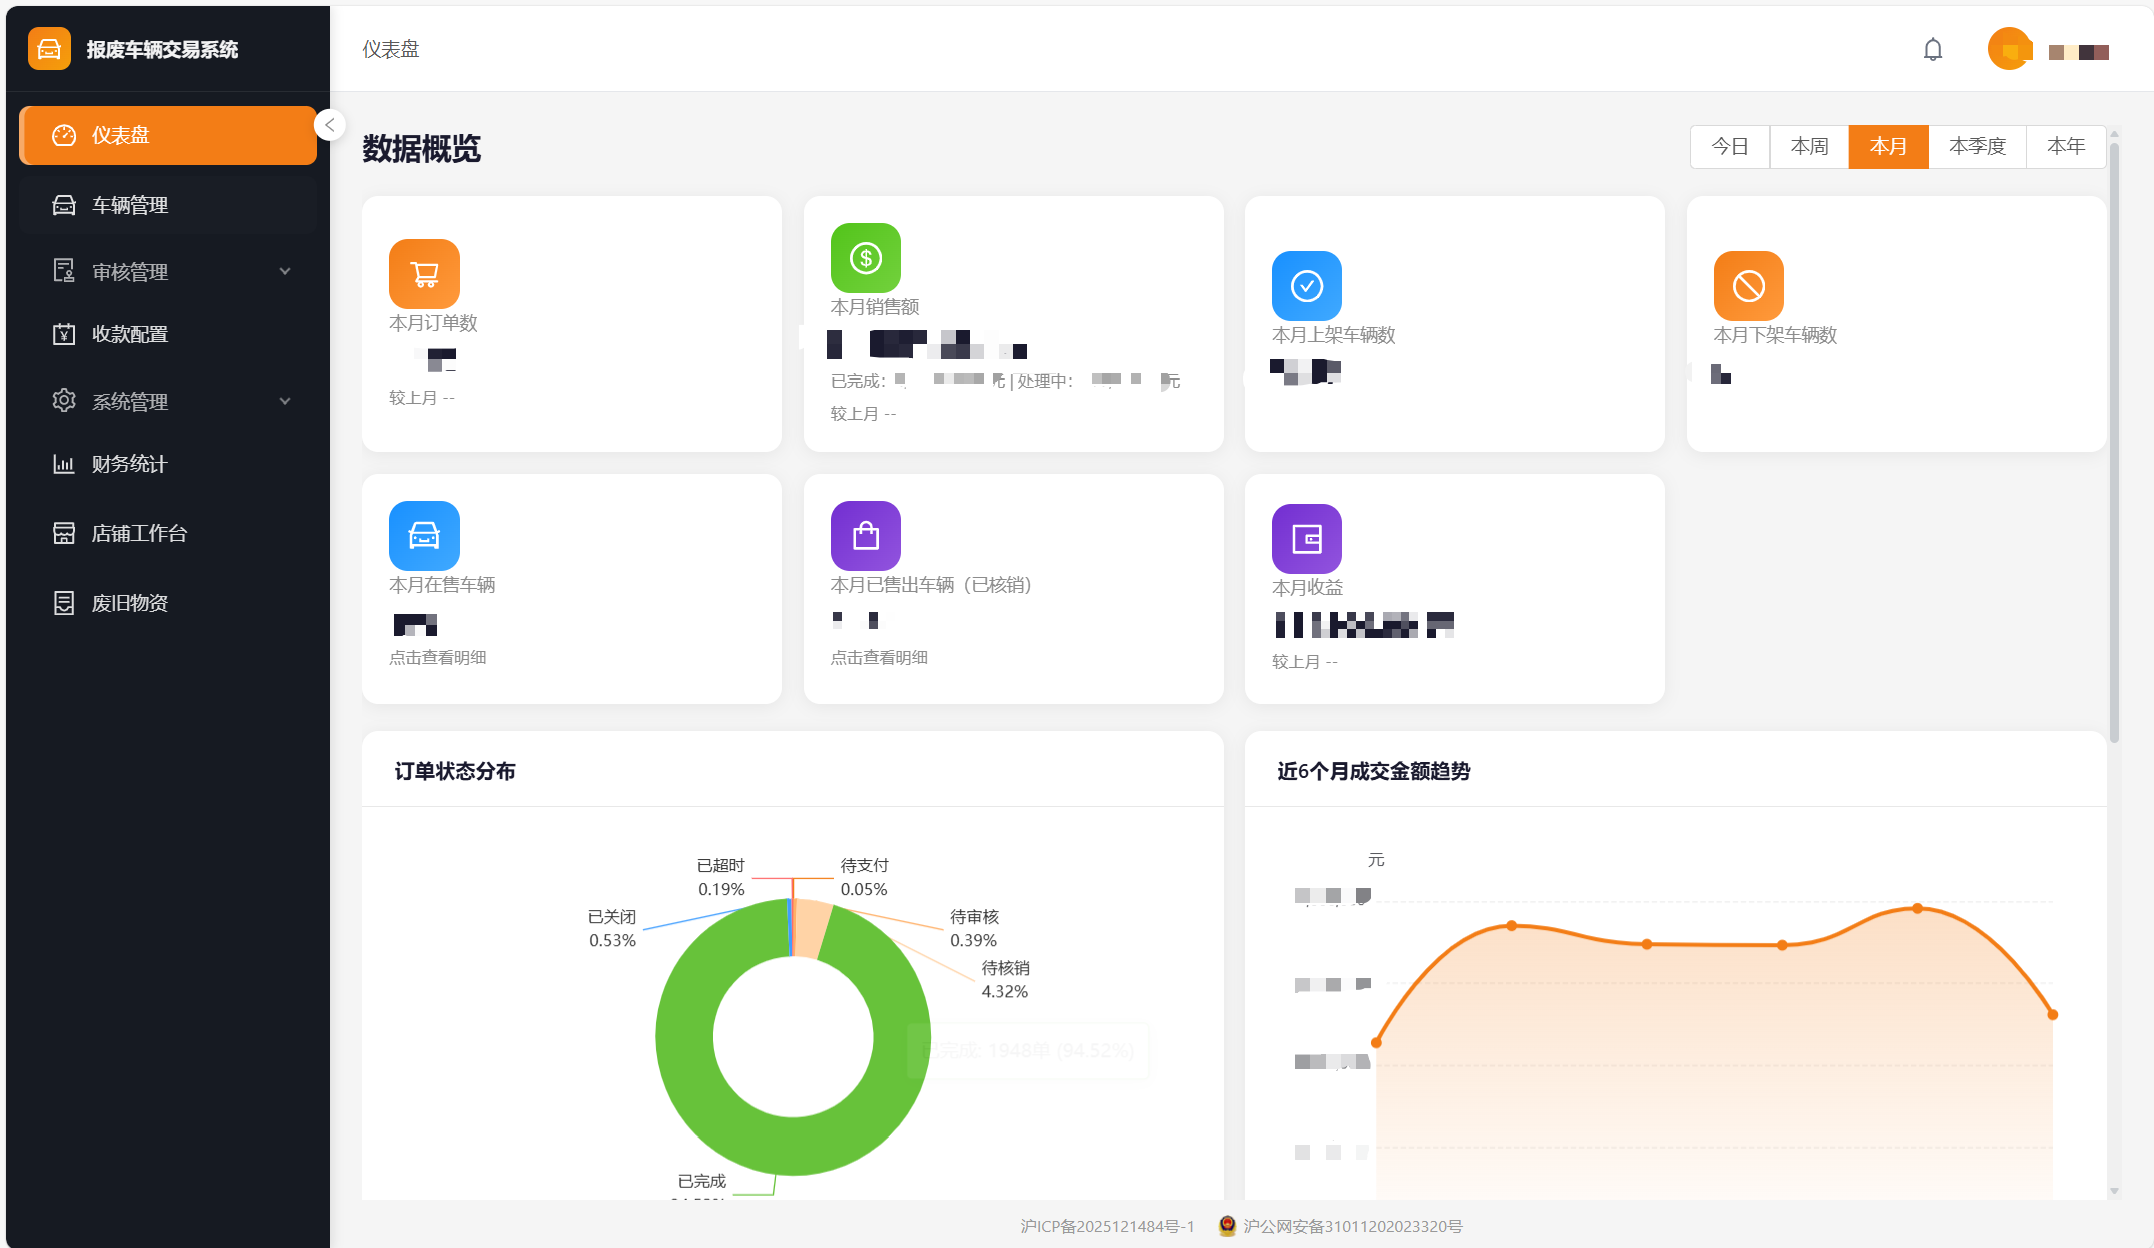Select the 本季度 time range option

[1977, 147]
